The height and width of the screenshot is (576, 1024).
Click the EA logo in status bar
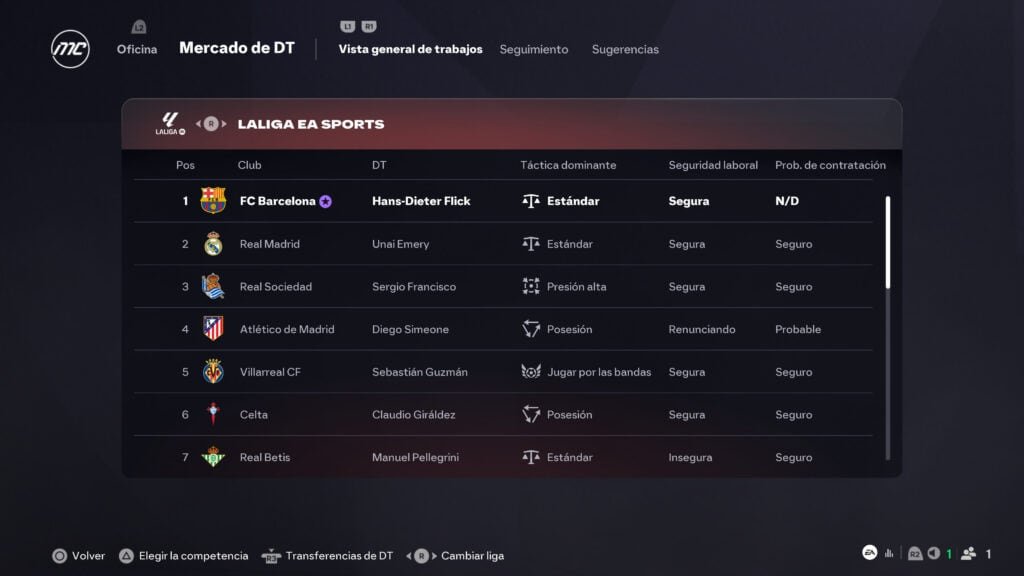tap(869, 553)
